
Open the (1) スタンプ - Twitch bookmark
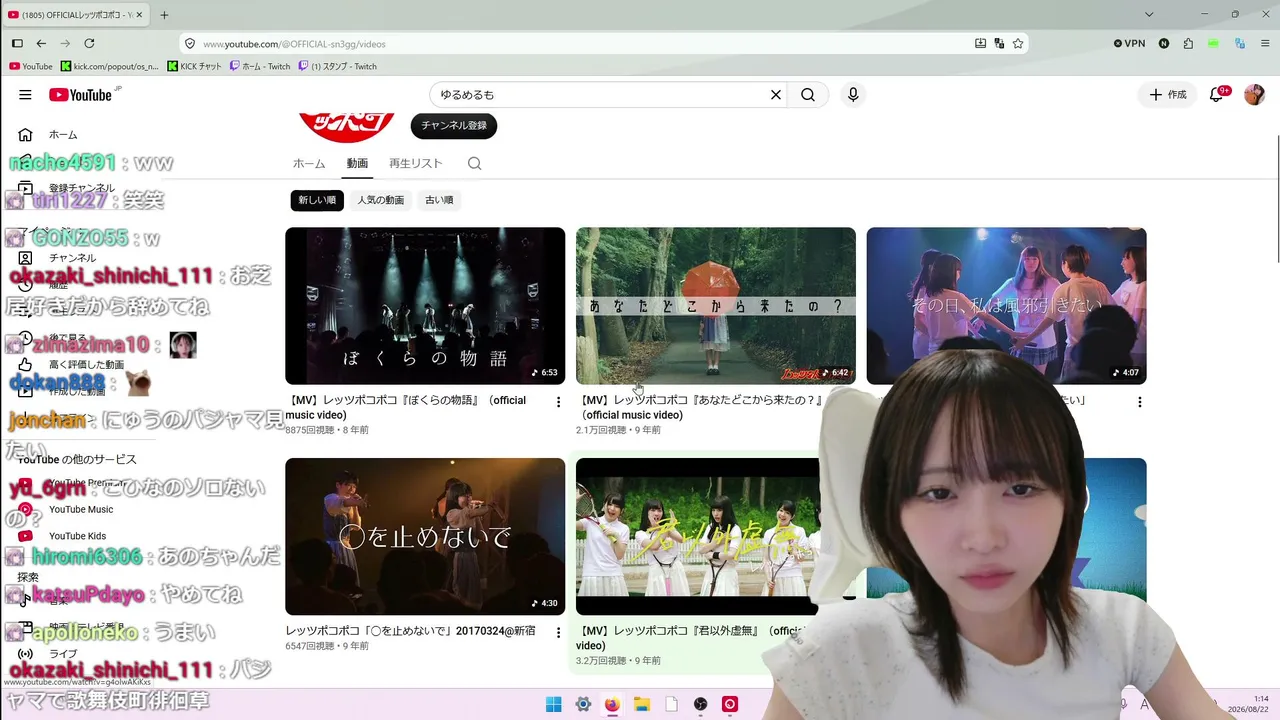click(x=338, y=67)
